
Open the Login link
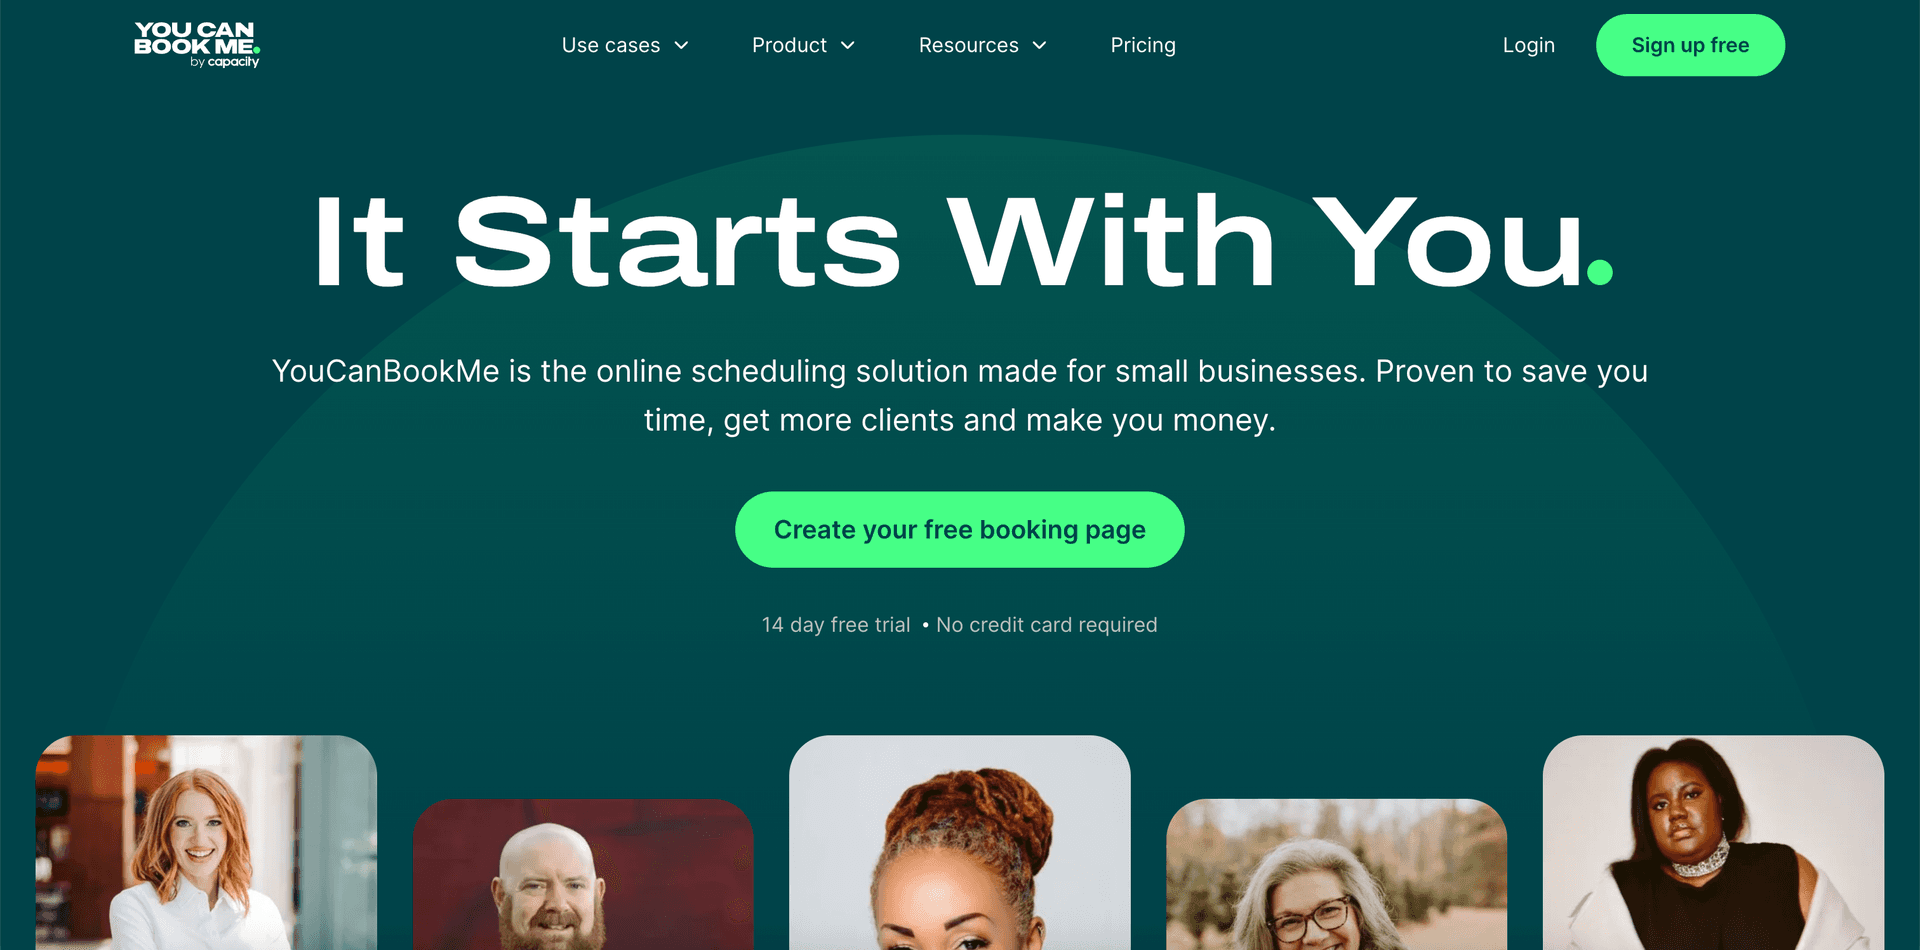(x=1528, y=45)
